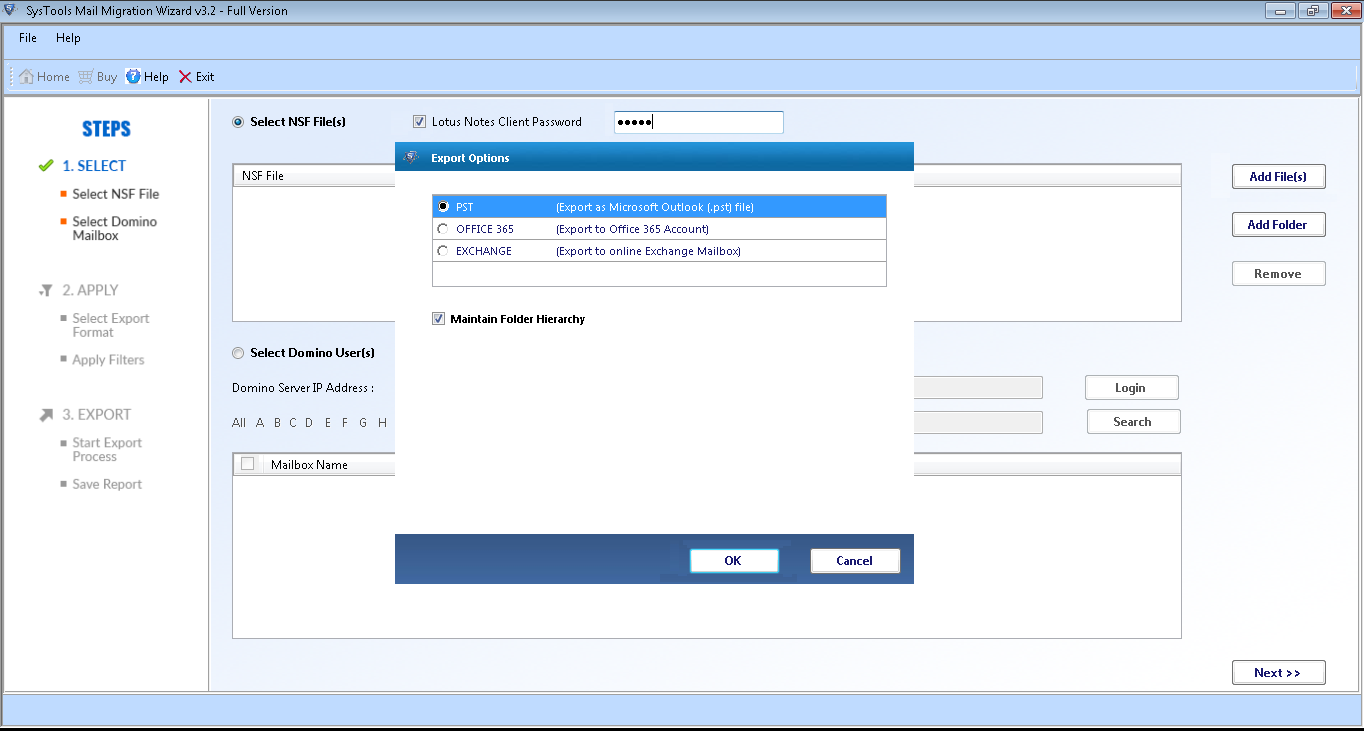Uncheck Maintain Folder Hierarchy
The width and height of the screenshot is (1364, 731).
point(438,318)
